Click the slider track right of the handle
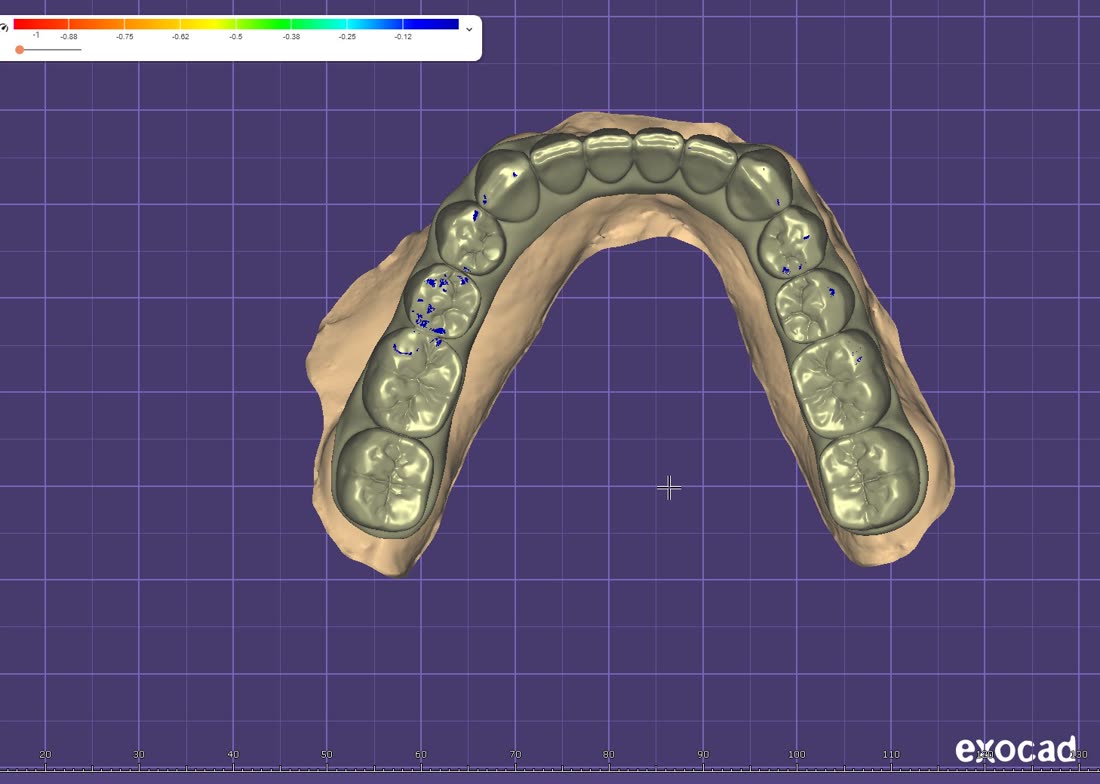 coord(53,50)
